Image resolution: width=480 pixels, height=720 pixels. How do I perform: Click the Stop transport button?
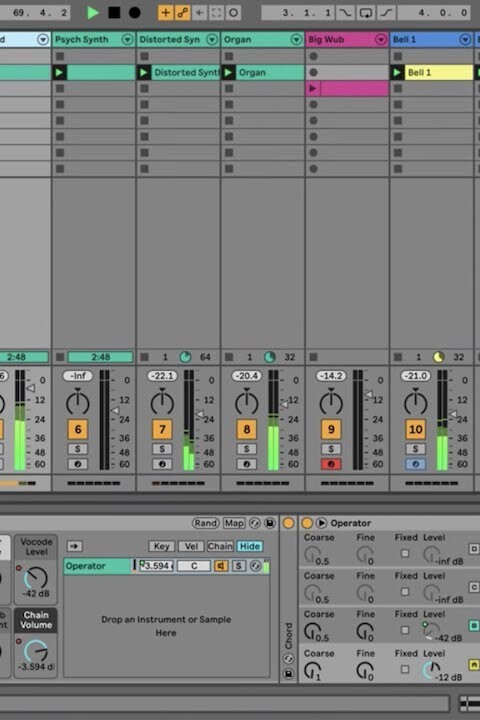(114, 12)
